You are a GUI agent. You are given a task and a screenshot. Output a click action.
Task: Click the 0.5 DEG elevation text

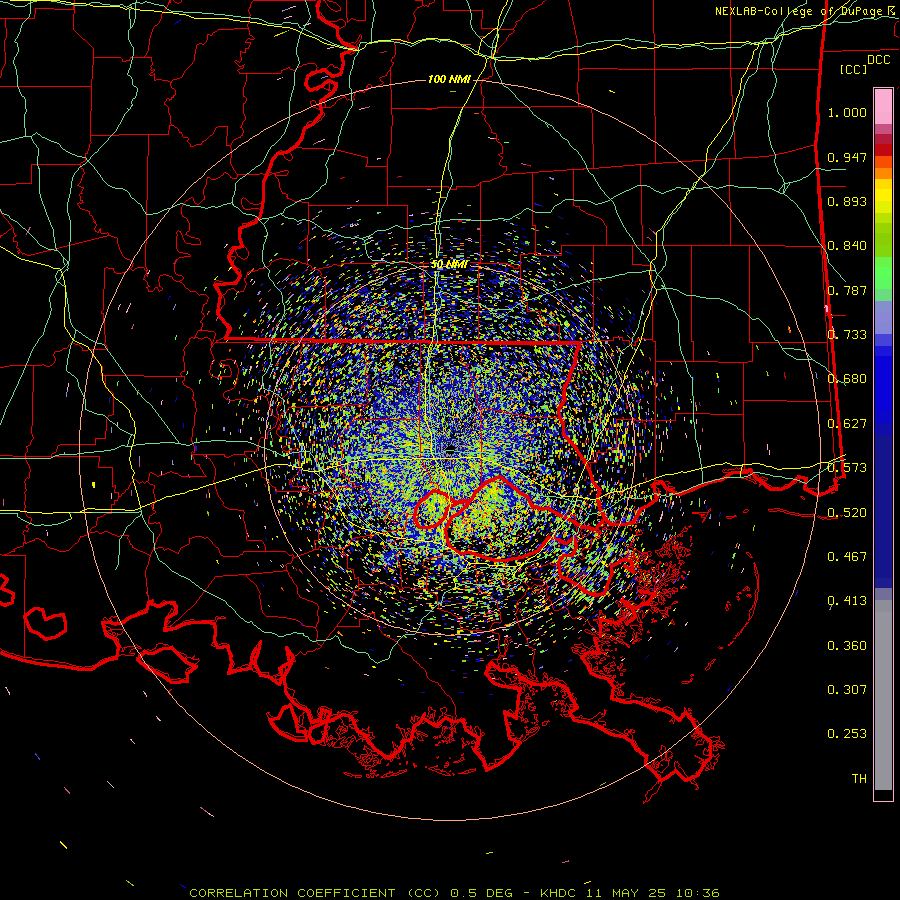[483, 893]
